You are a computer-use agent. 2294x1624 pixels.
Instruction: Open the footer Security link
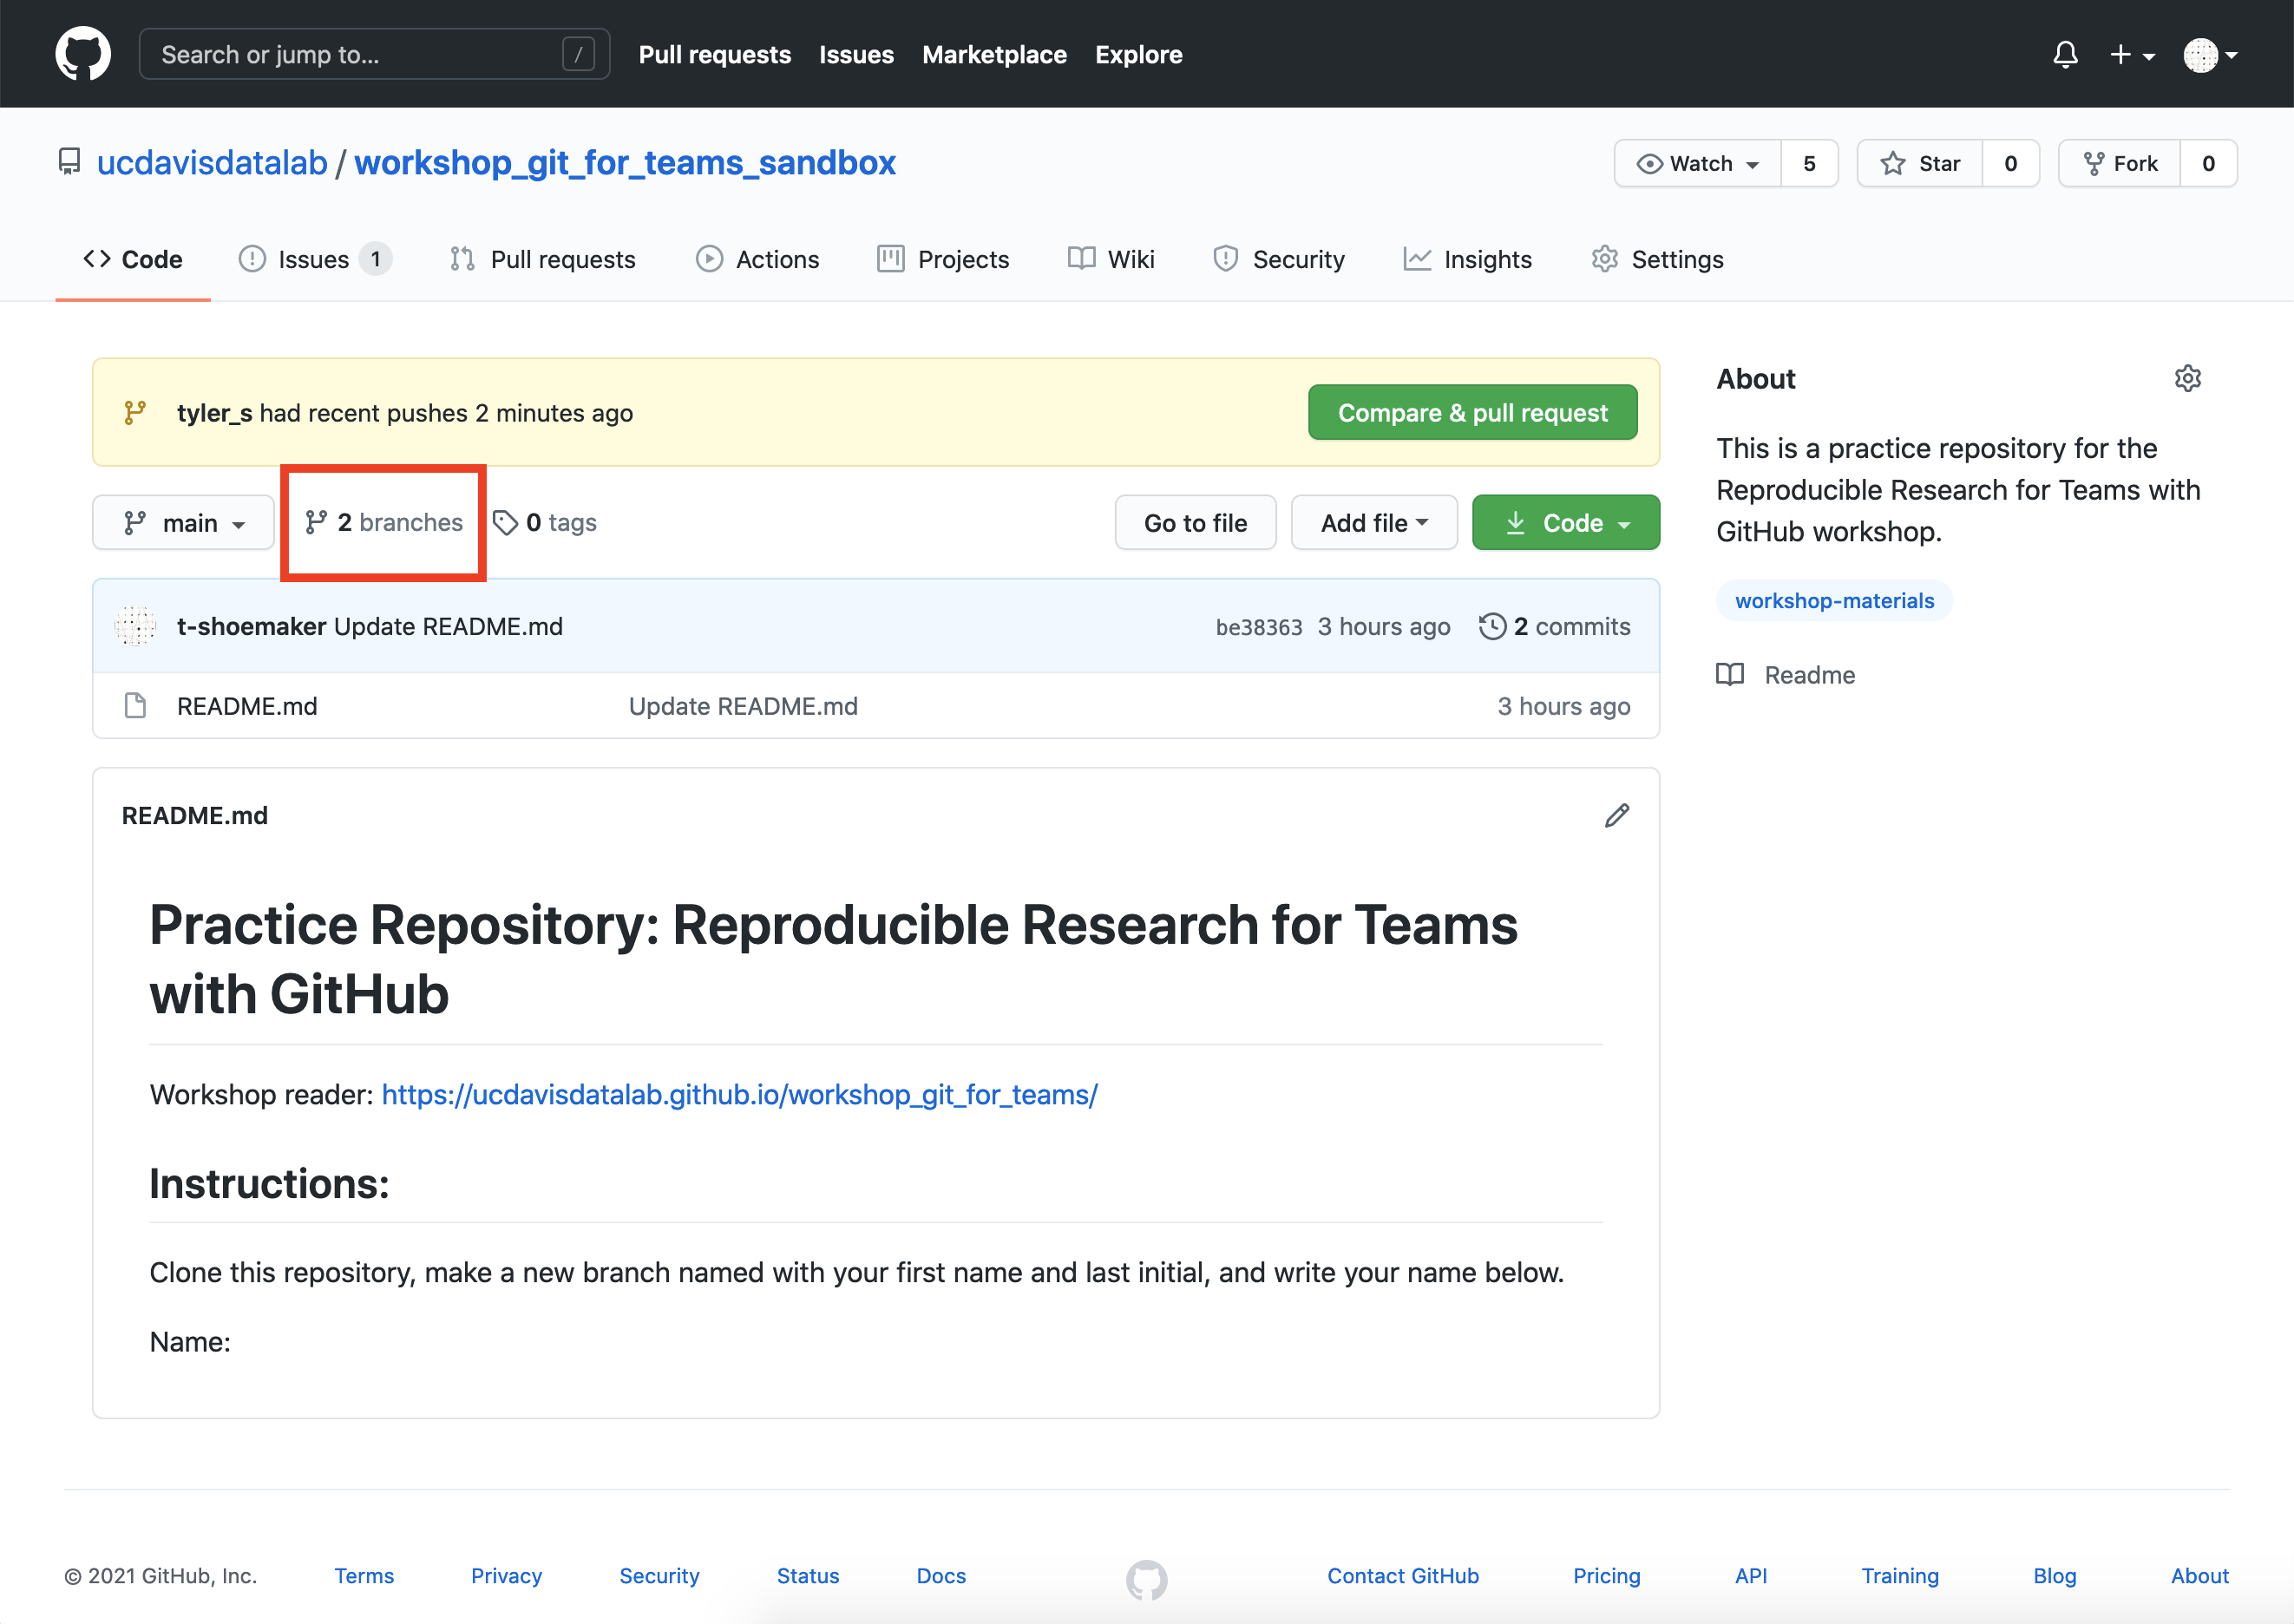tap(659, 1575)
